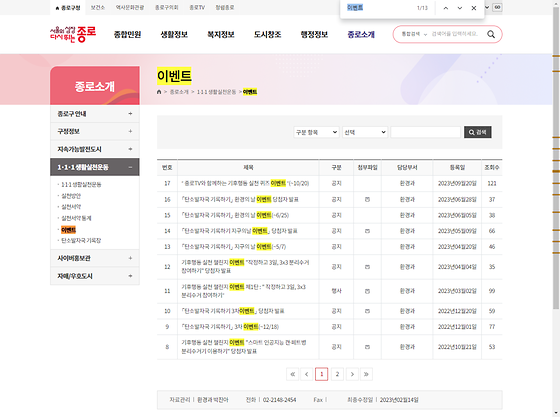Open post 11 with category 행사
The image size is (560, 417).
point(244,291)
